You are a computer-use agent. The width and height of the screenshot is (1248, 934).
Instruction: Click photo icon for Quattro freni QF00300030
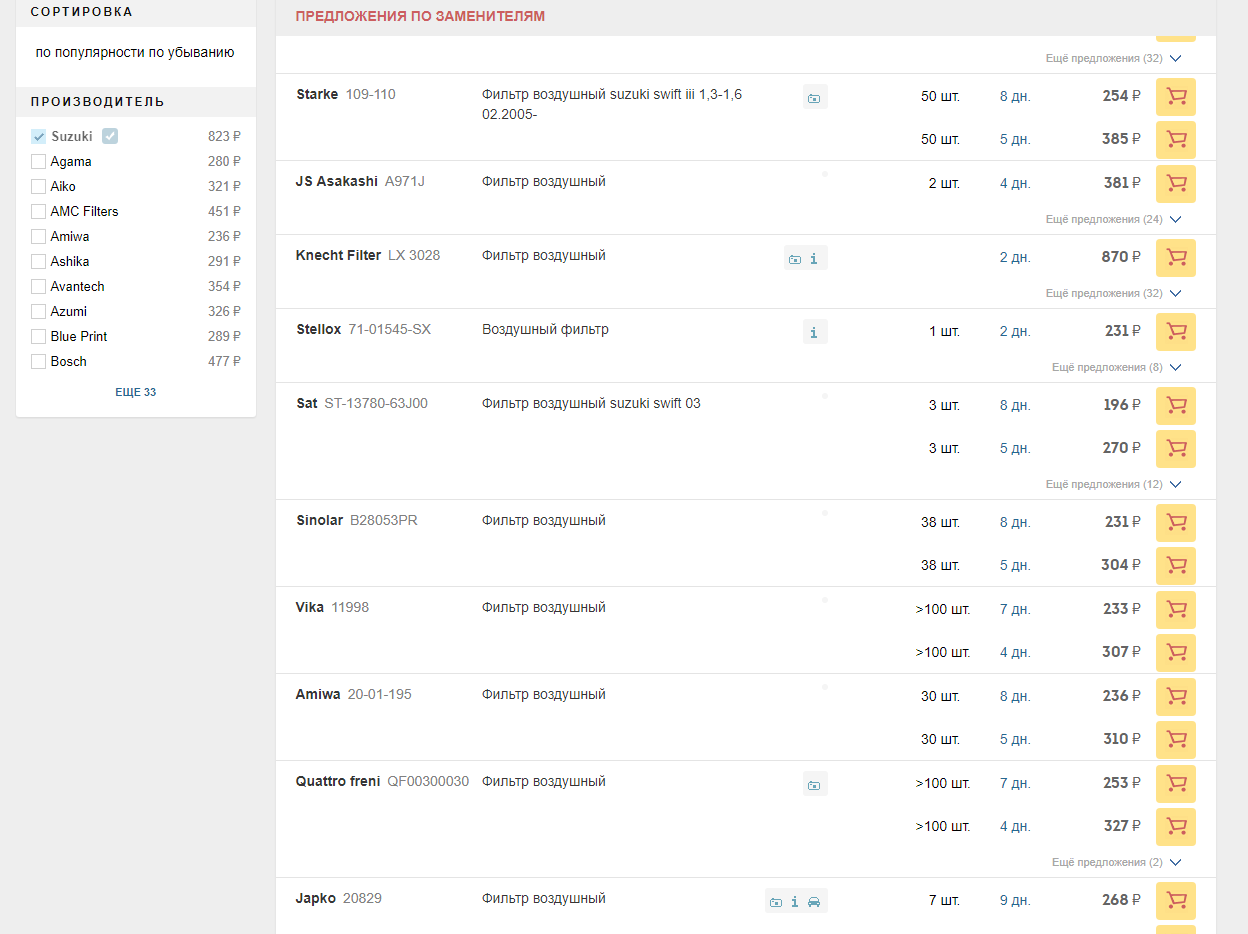click(x=814, y=785)
